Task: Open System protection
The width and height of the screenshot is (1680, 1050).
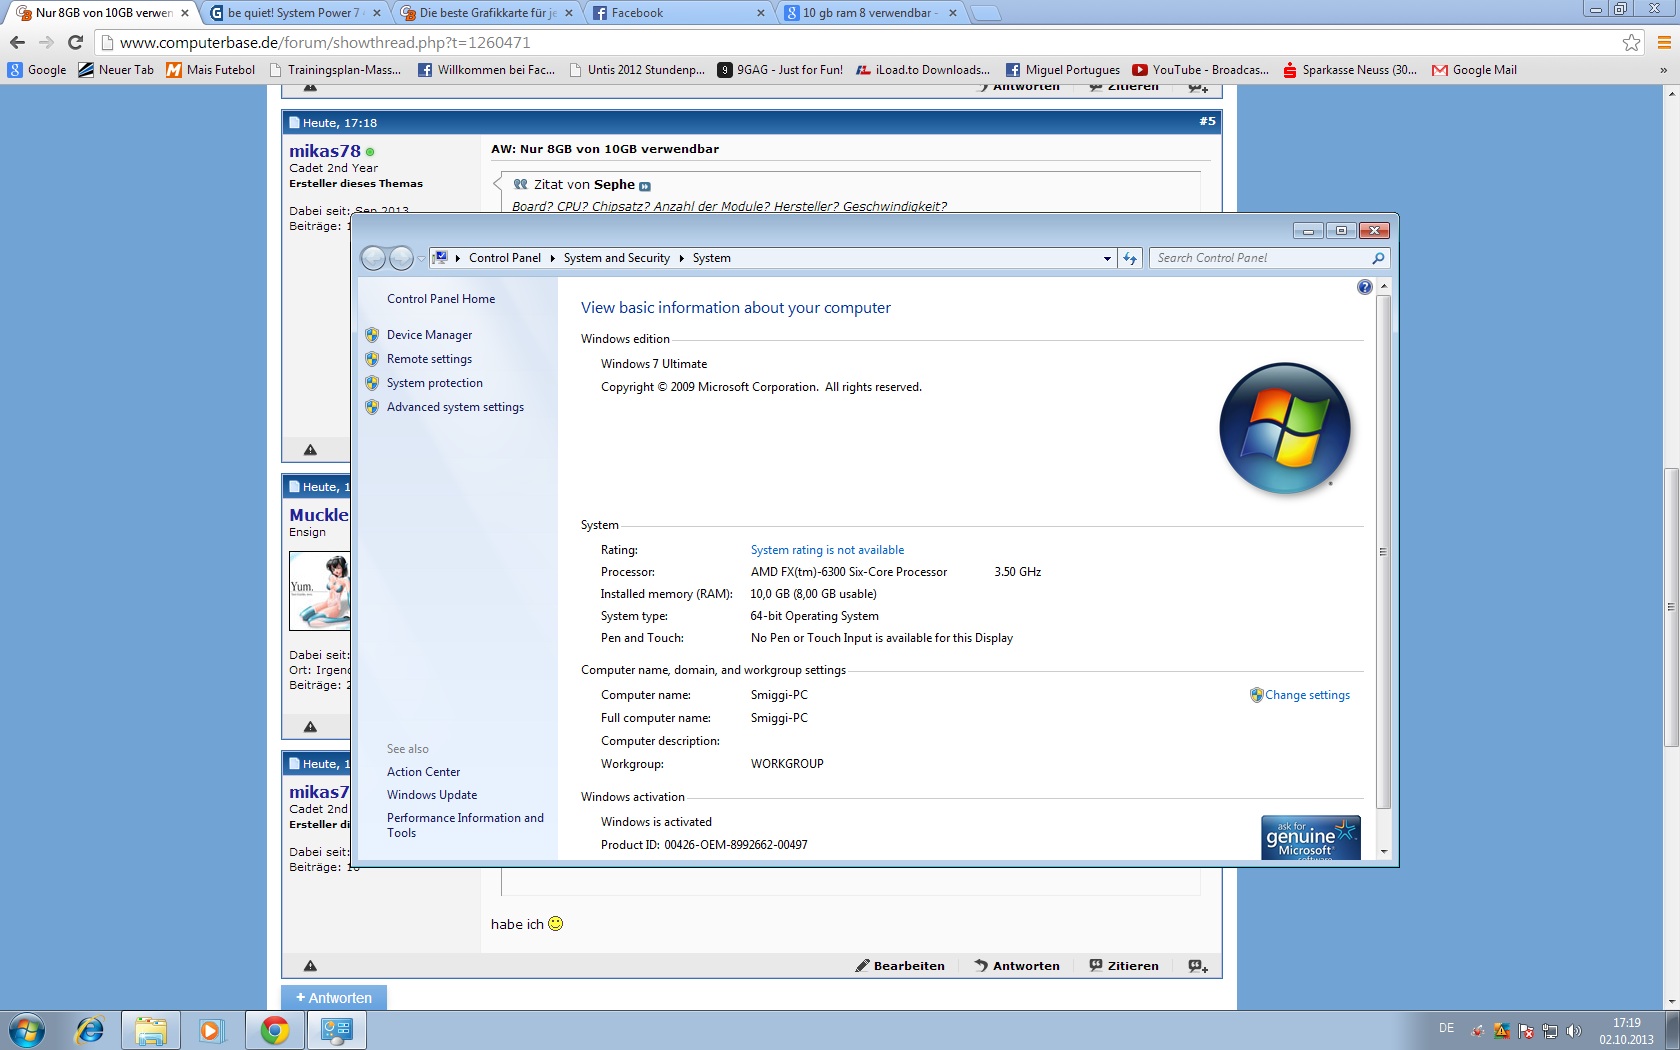Action: coord(435,383)
